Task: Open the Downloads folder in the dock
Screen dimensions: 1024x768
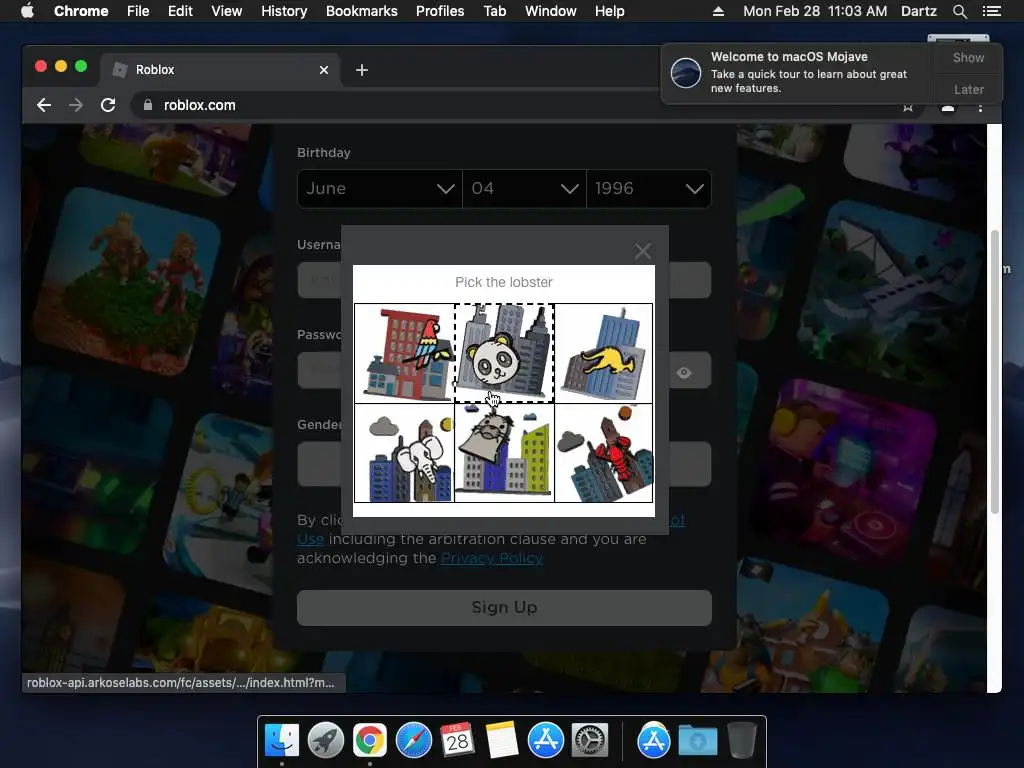Action: [x=697, y=740]
